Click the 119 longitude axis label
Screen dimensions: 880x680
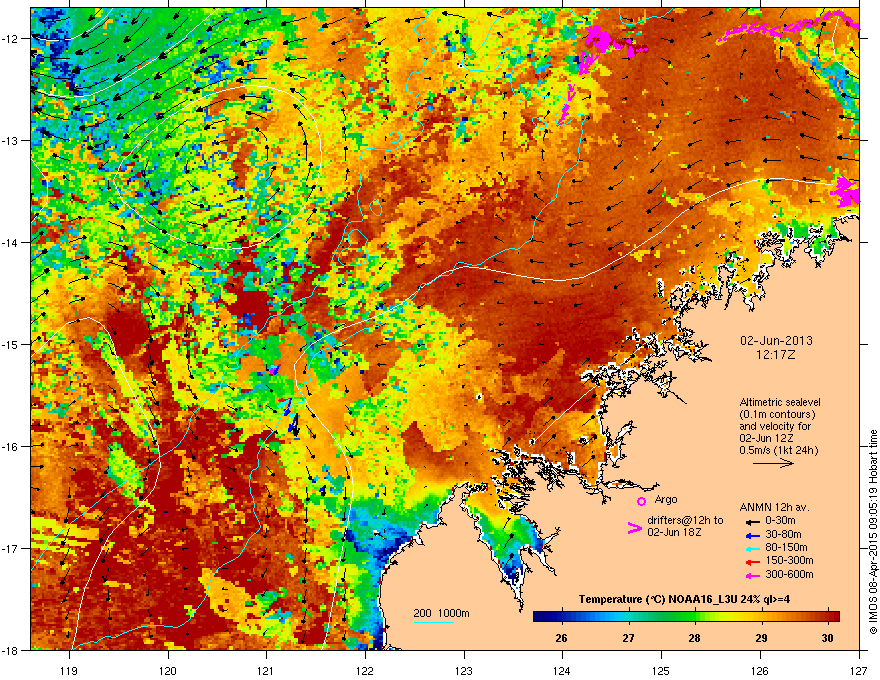click(x=69, y=671)
